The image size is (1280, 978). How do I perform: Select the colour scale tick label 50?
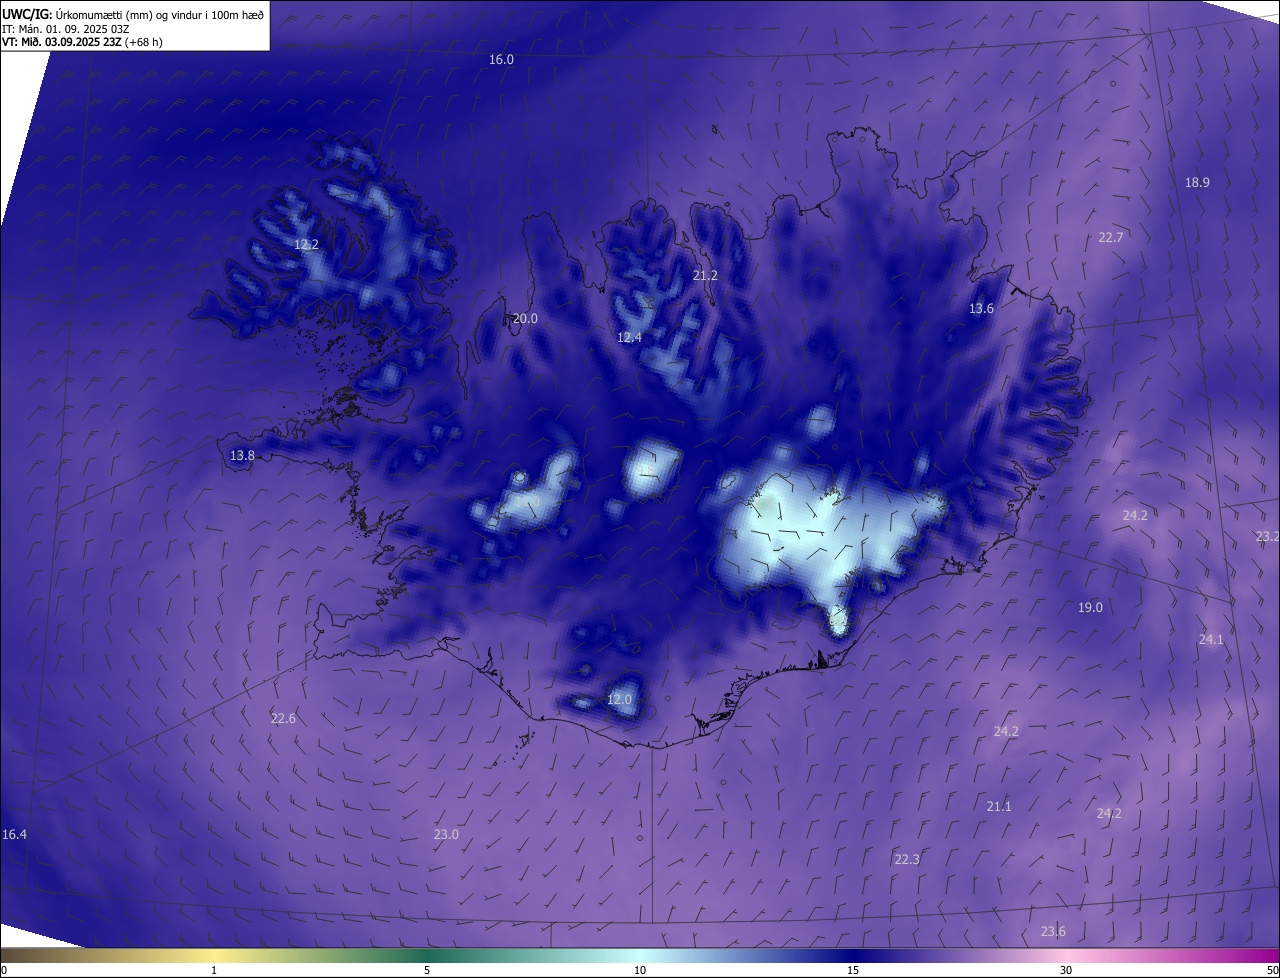pyautogui.click(x=1272, y=970)
